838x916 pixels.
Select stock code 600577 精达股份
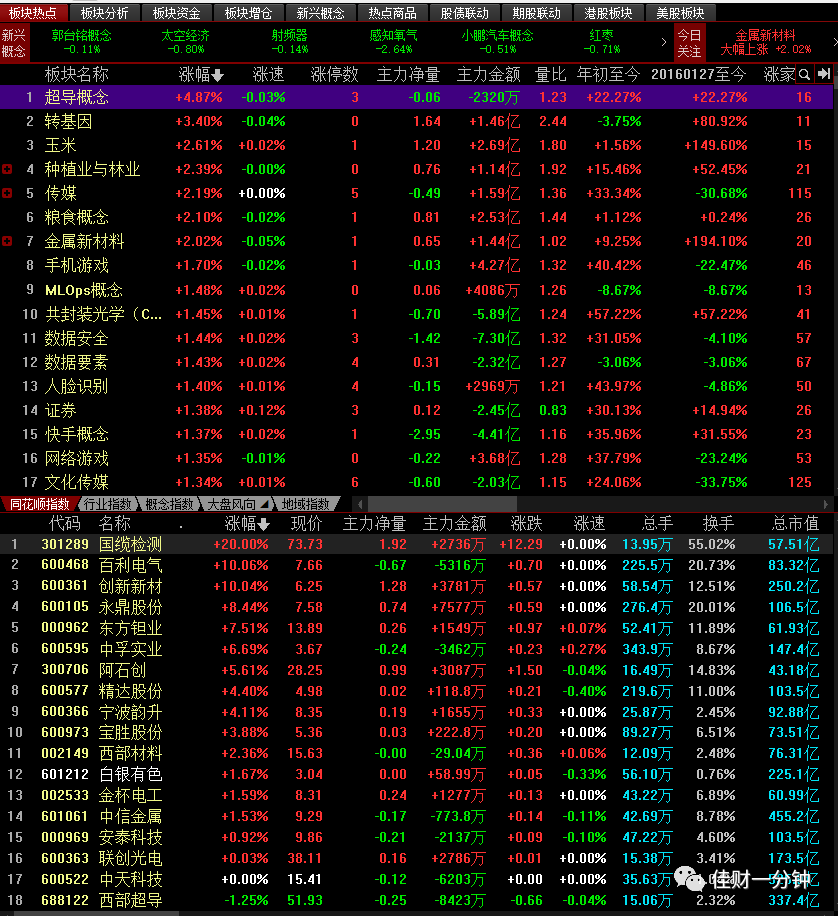point(416,691)
